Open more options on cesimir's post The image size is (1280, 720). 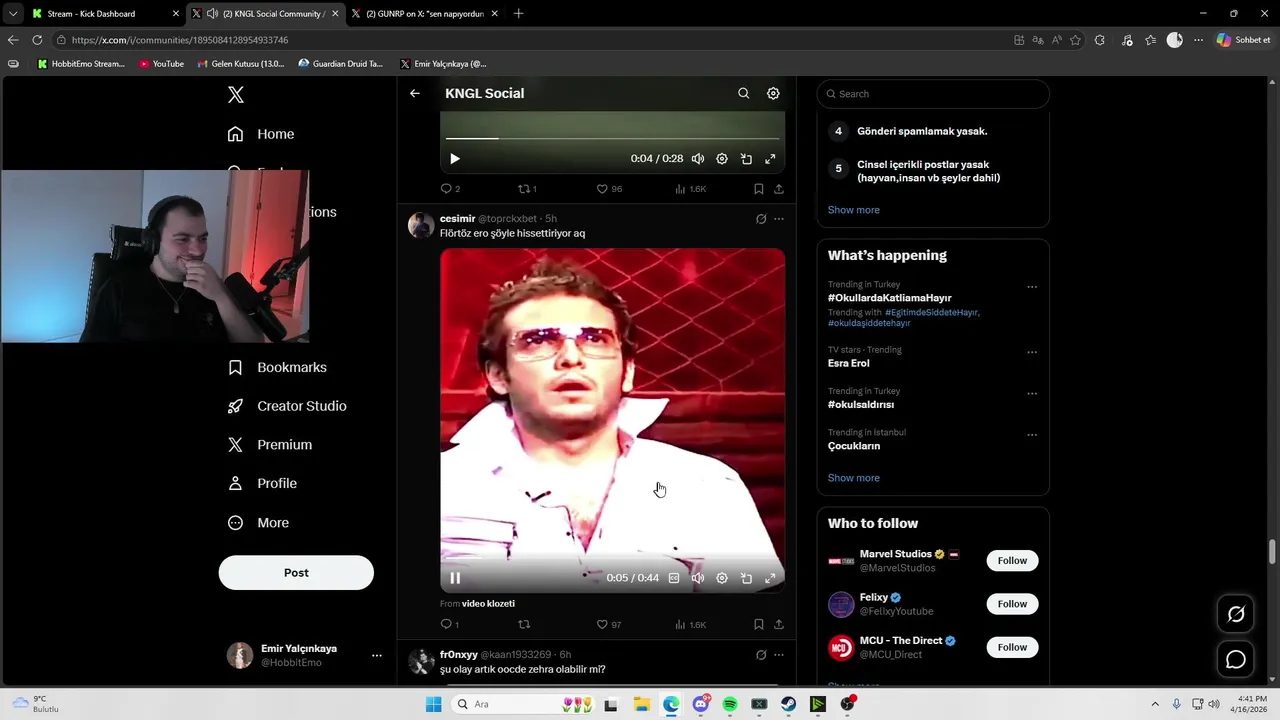pyautogui.click(x=779, y=219)
